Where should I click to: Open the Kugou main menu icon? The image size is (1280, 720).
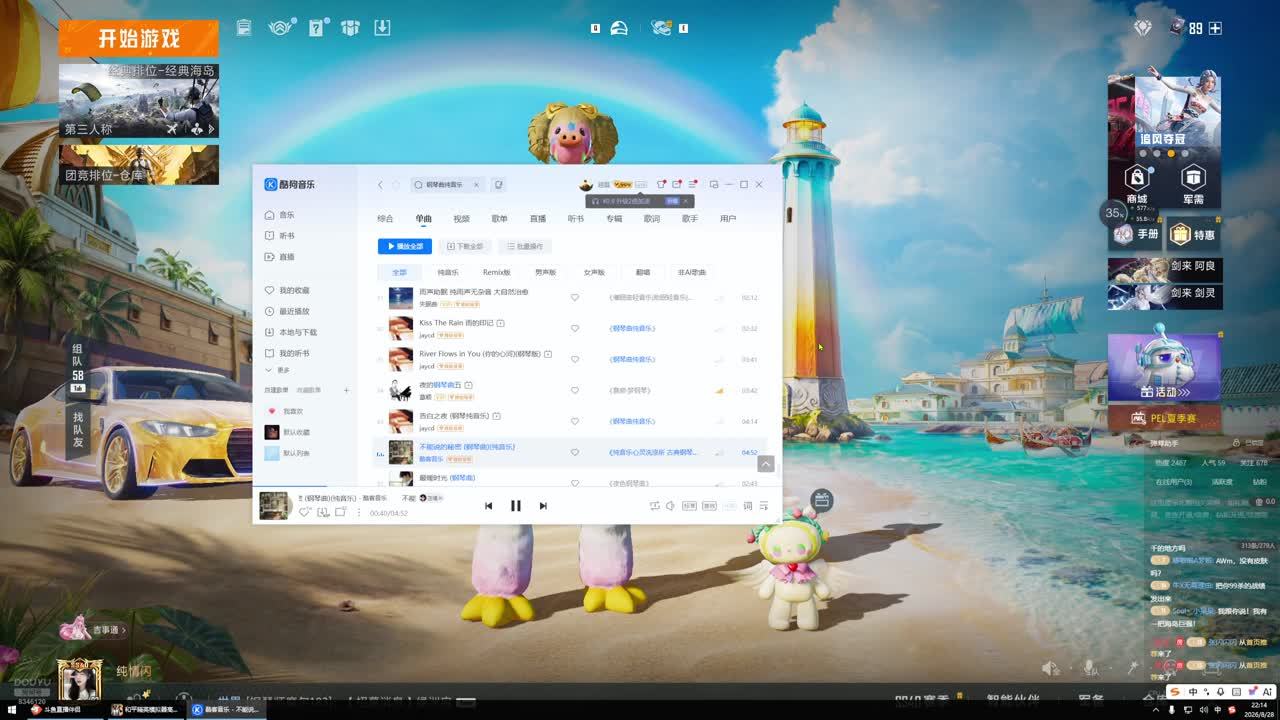692,185
